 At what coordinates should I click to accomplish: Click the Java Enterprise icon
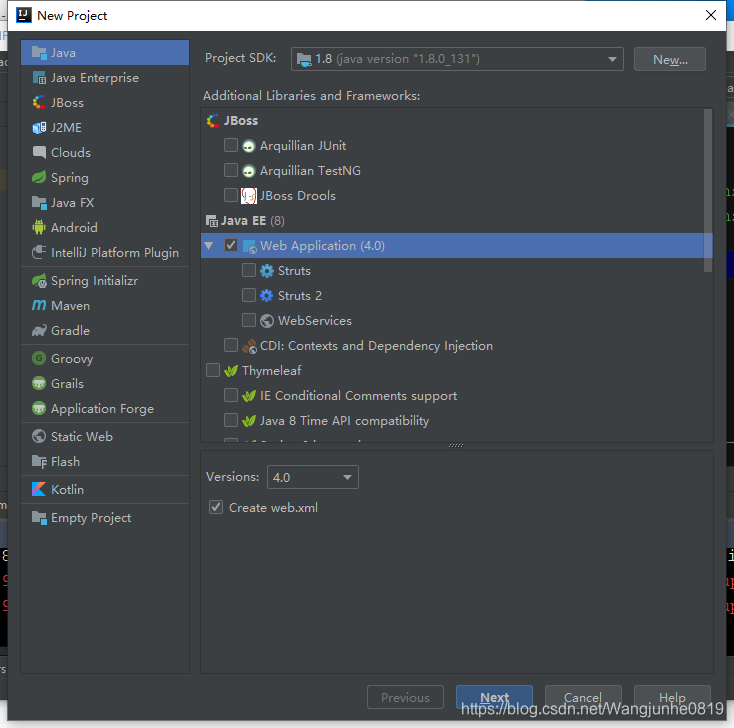coord(39,78)
